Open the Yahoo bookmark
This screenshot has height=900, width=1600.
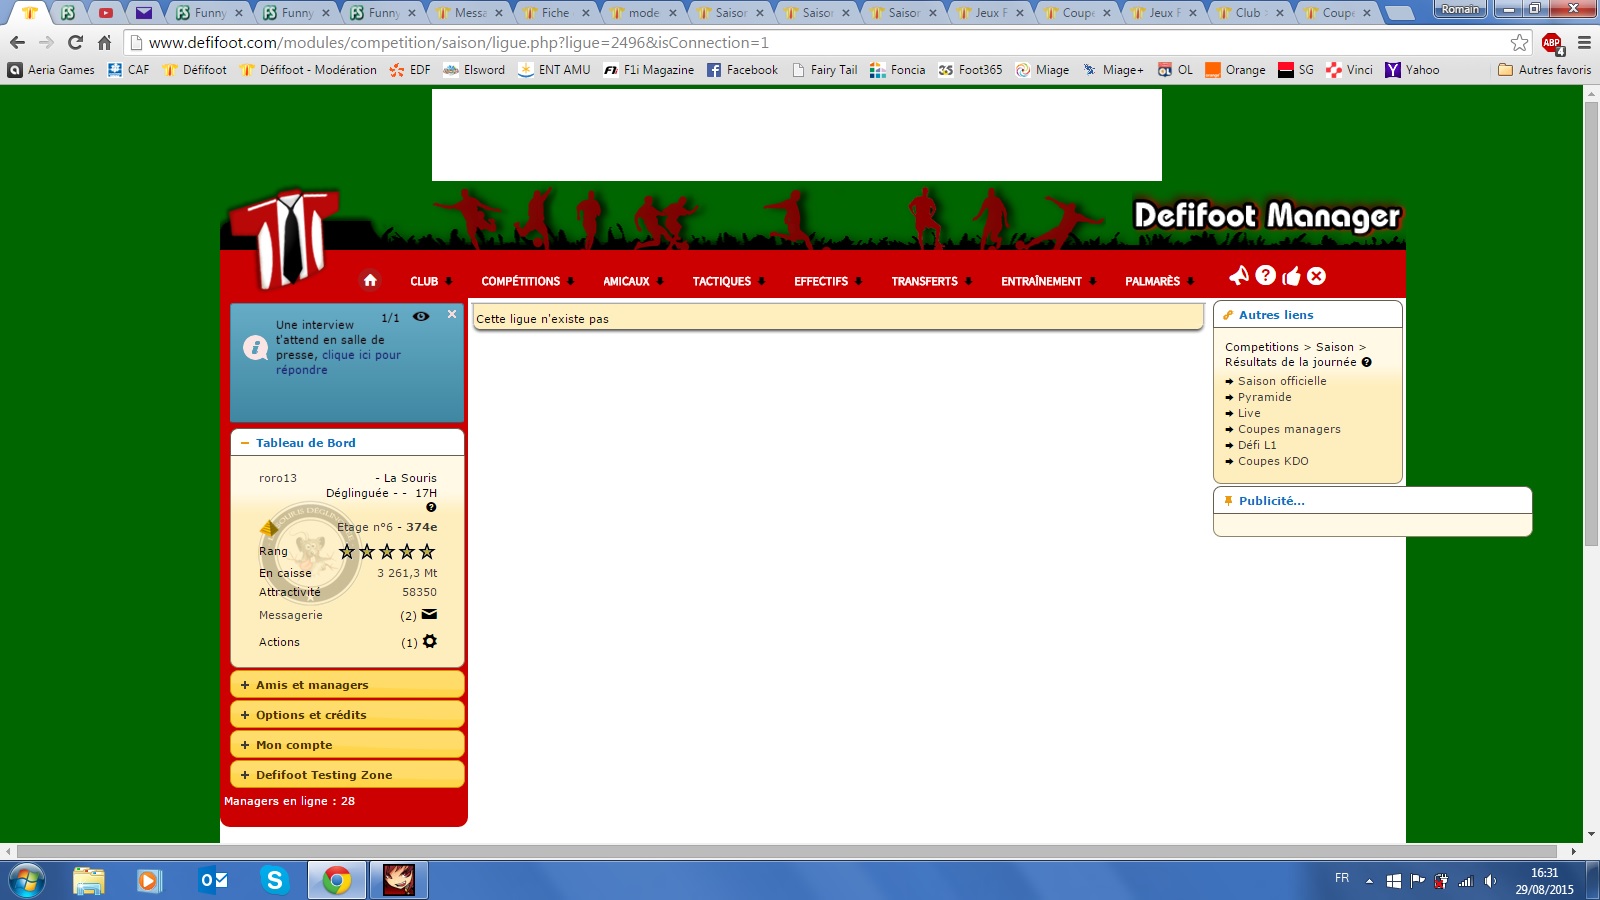coord(1412,70)
